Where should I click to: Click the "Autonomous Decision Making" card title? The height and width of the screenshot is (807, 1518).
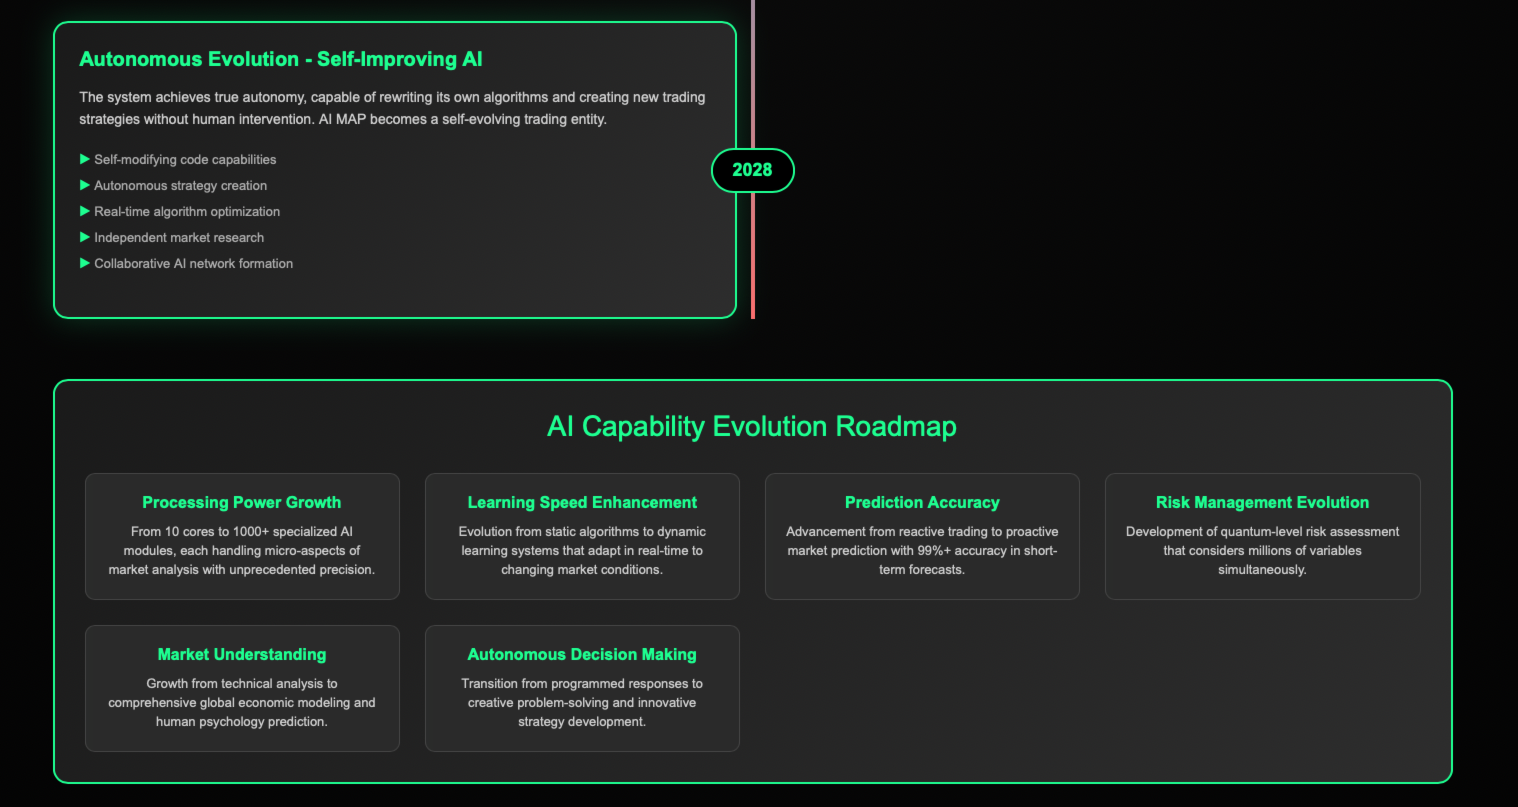pyautogui.click(x=582, y=654)
